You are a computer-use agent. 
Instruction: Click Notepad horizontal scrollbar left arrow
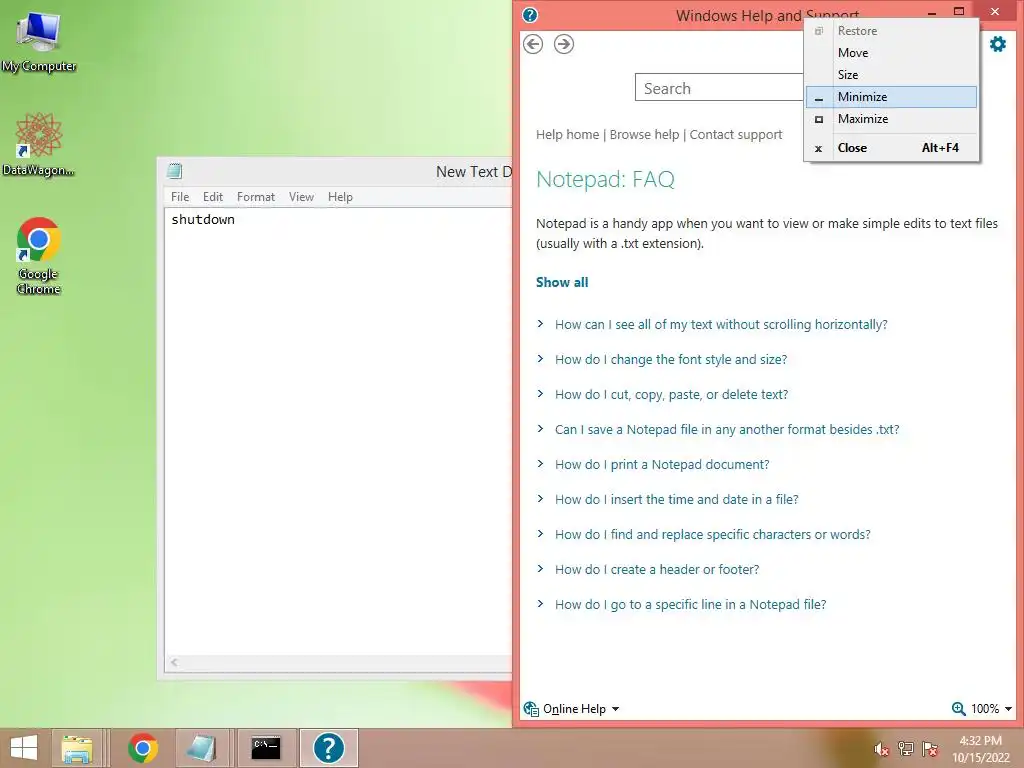tap(174, 662)
